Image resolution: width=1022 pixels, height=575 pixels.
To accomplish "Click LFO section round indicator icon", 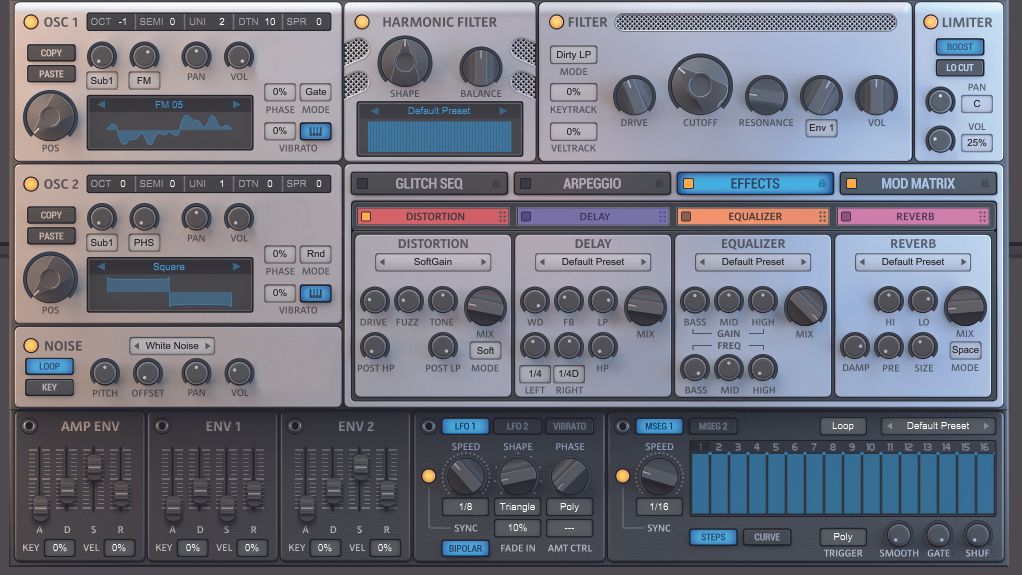I will tap(428, 426).
